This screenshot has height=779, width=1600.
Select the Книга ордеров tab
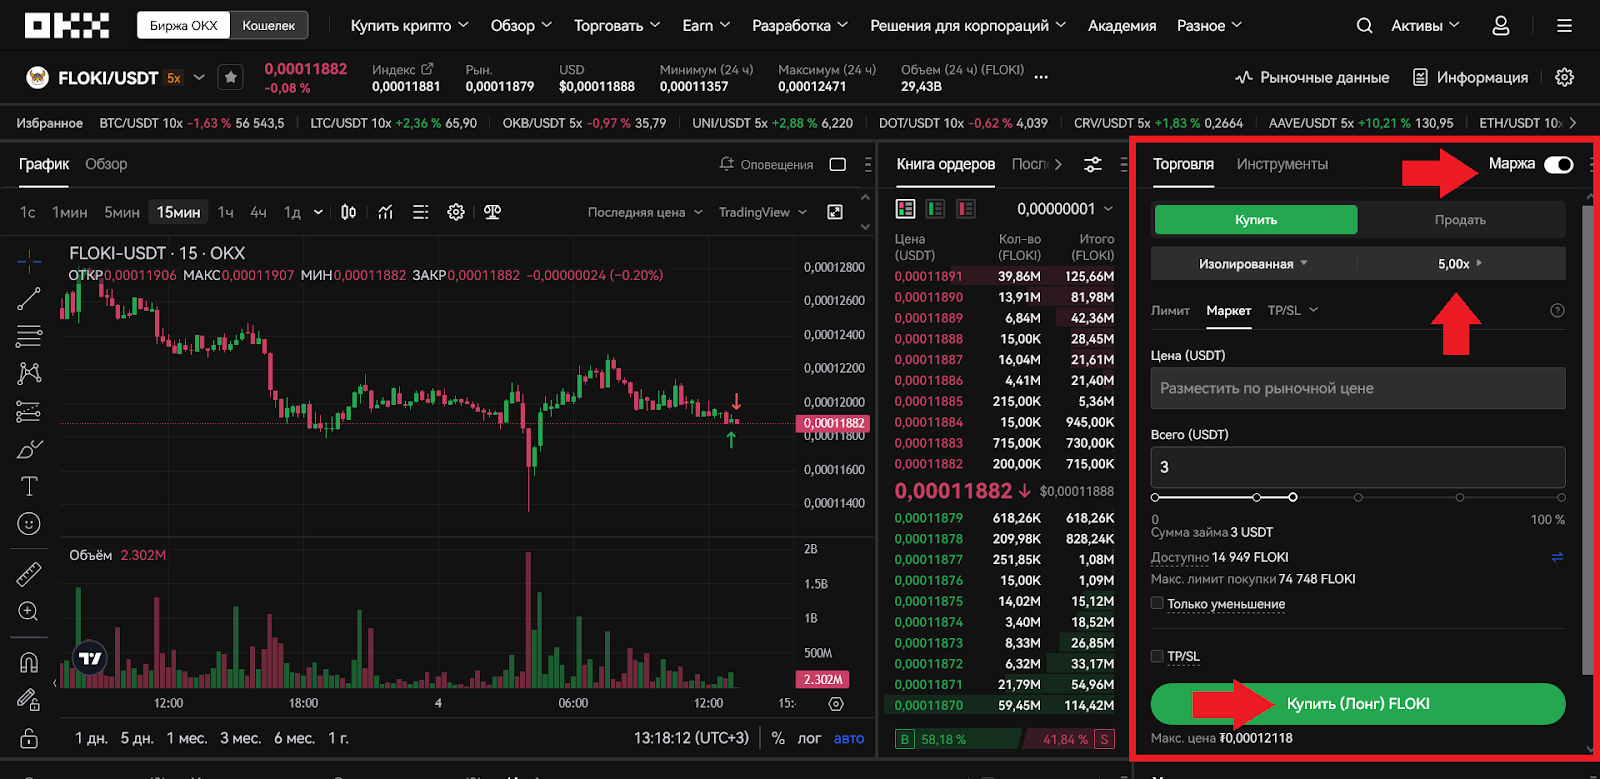[945, 164]
